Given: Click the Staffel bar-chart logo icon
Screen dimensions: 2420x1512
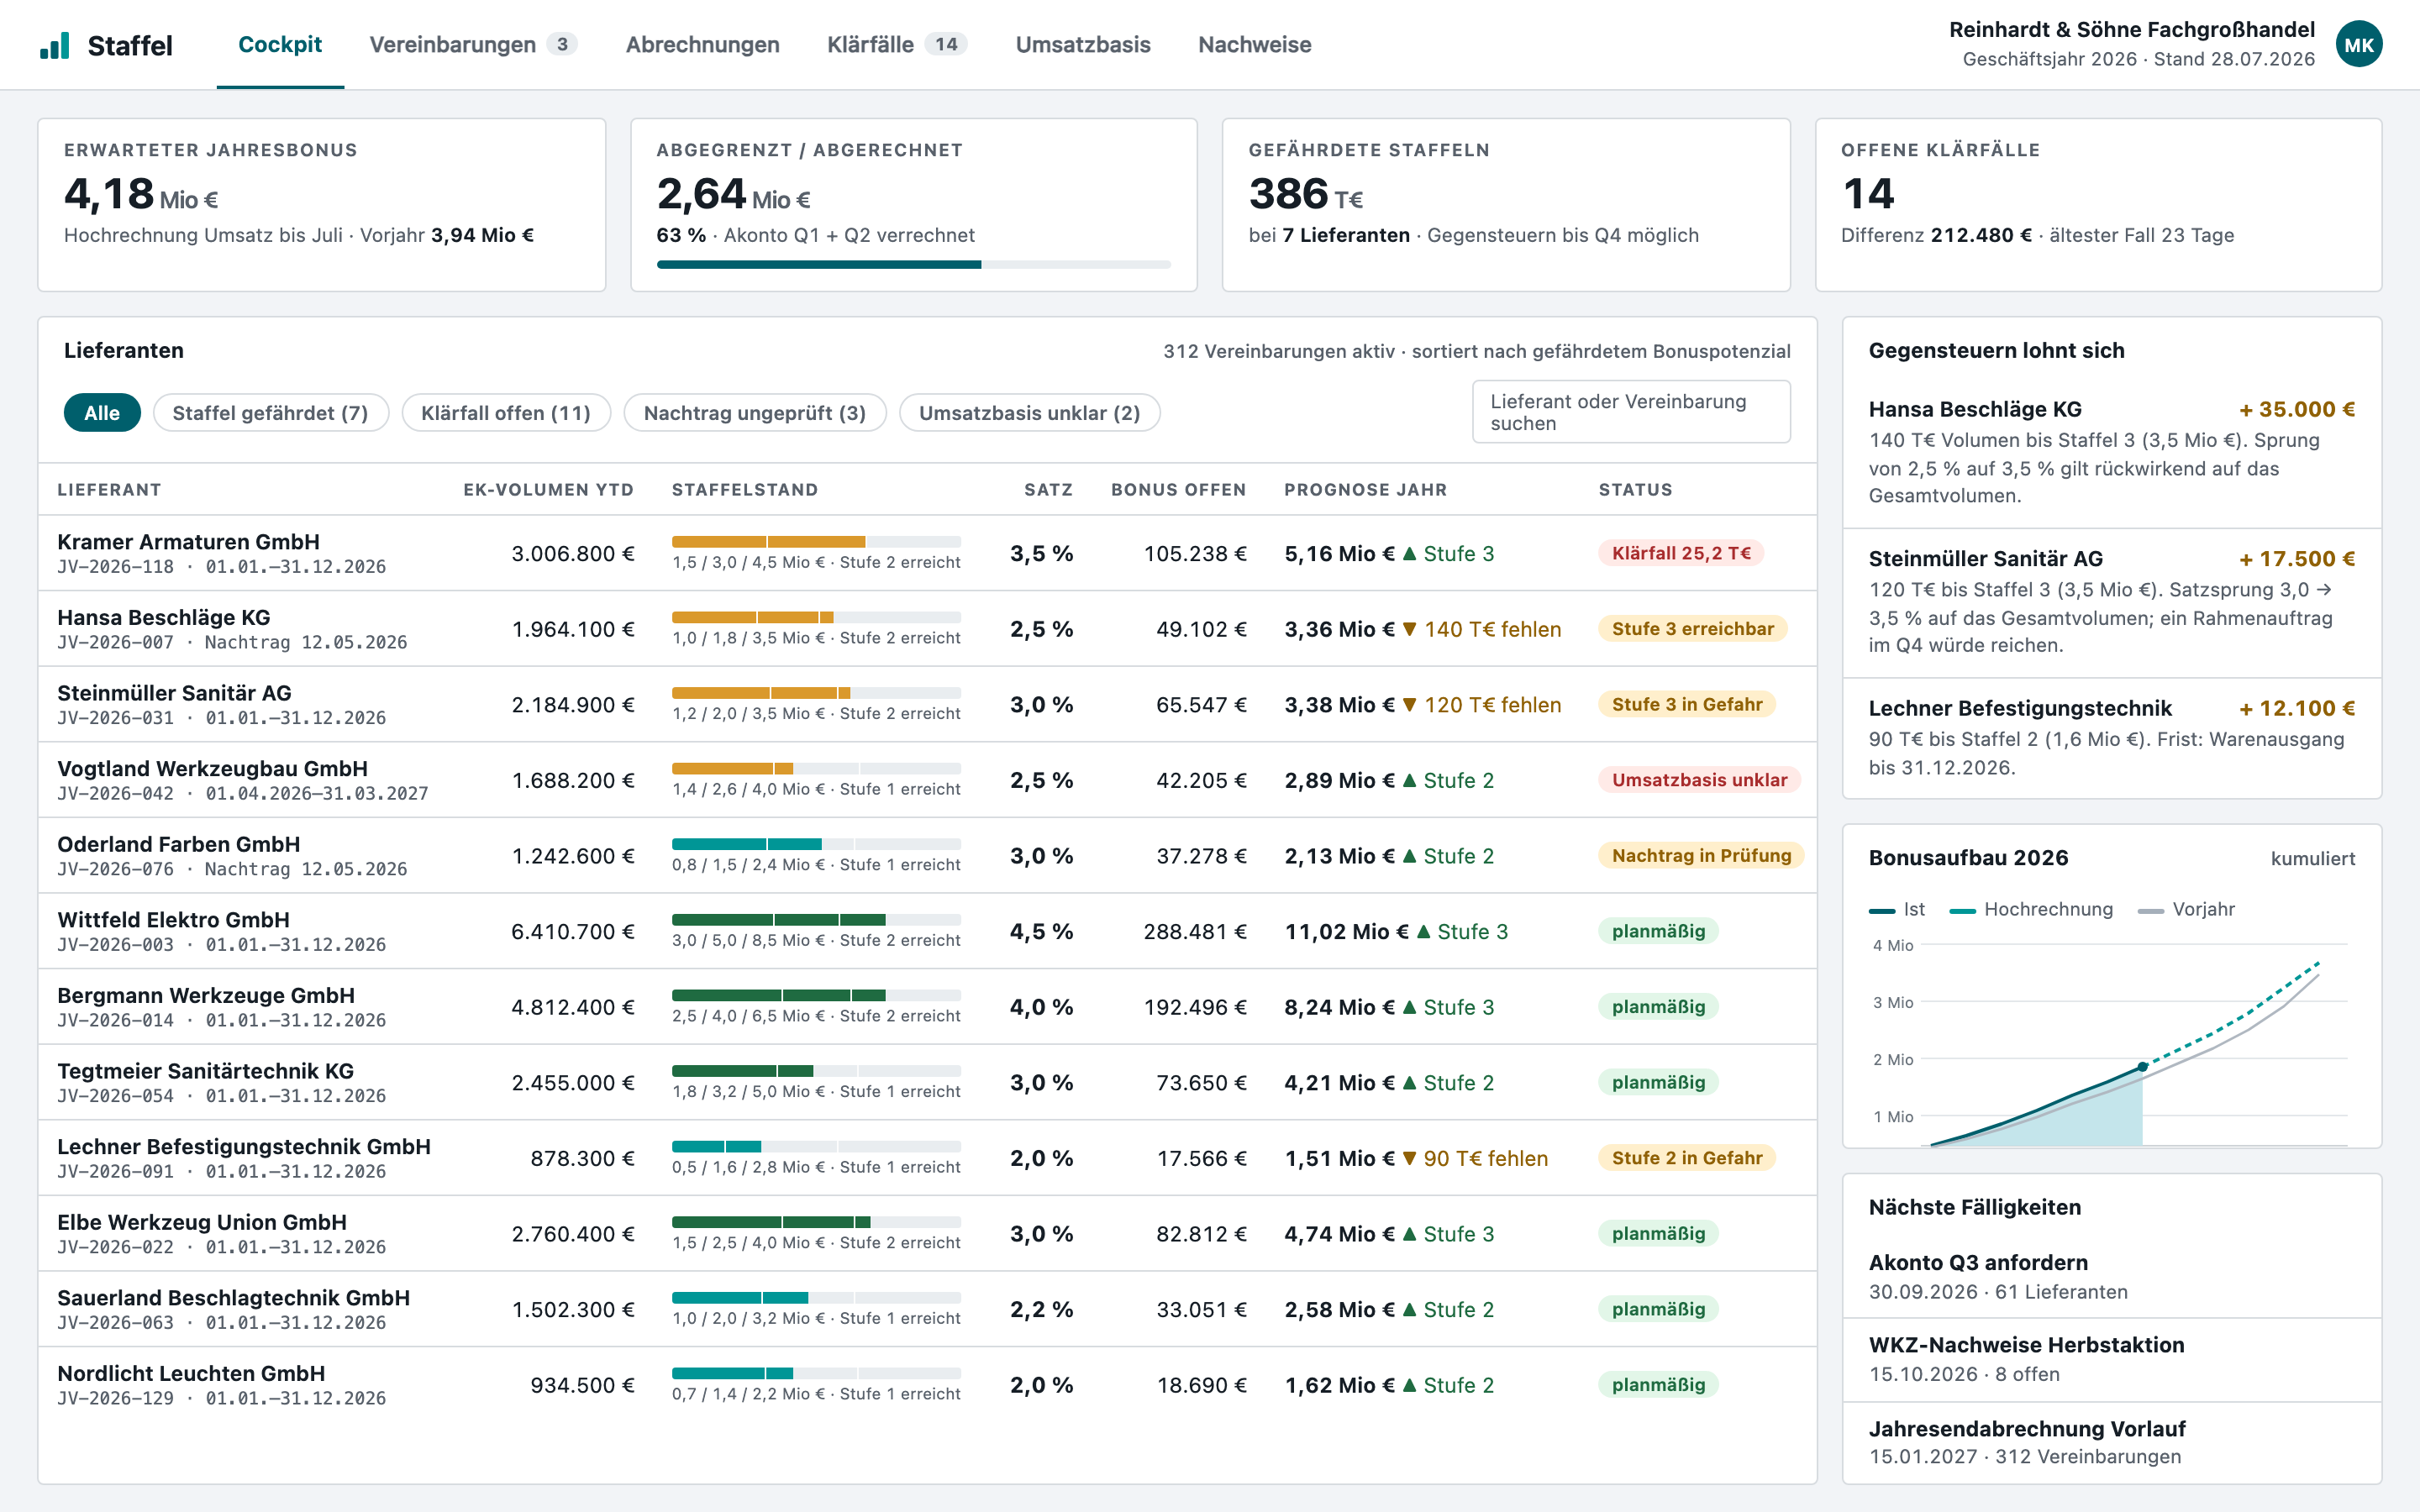Looking at the screenshot, I should pos(55,45).
